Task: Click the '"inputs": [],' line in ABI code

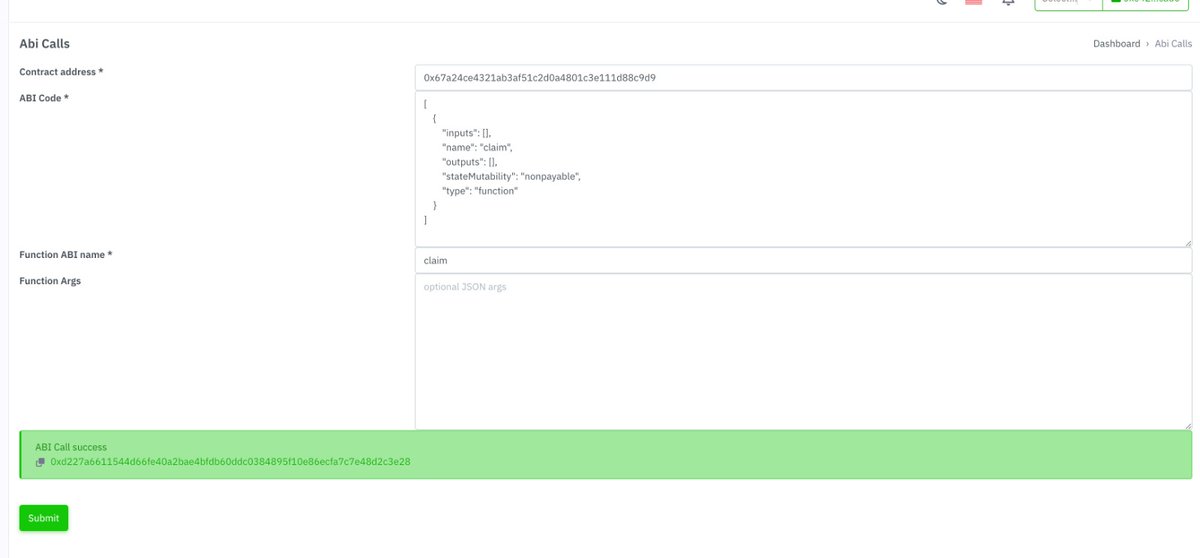Action: (467, 133)
